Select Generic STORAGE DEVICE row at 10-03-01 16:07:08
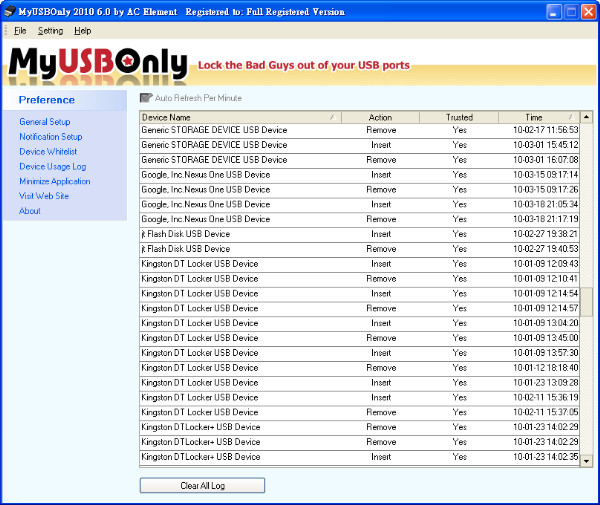 (359, 160)
